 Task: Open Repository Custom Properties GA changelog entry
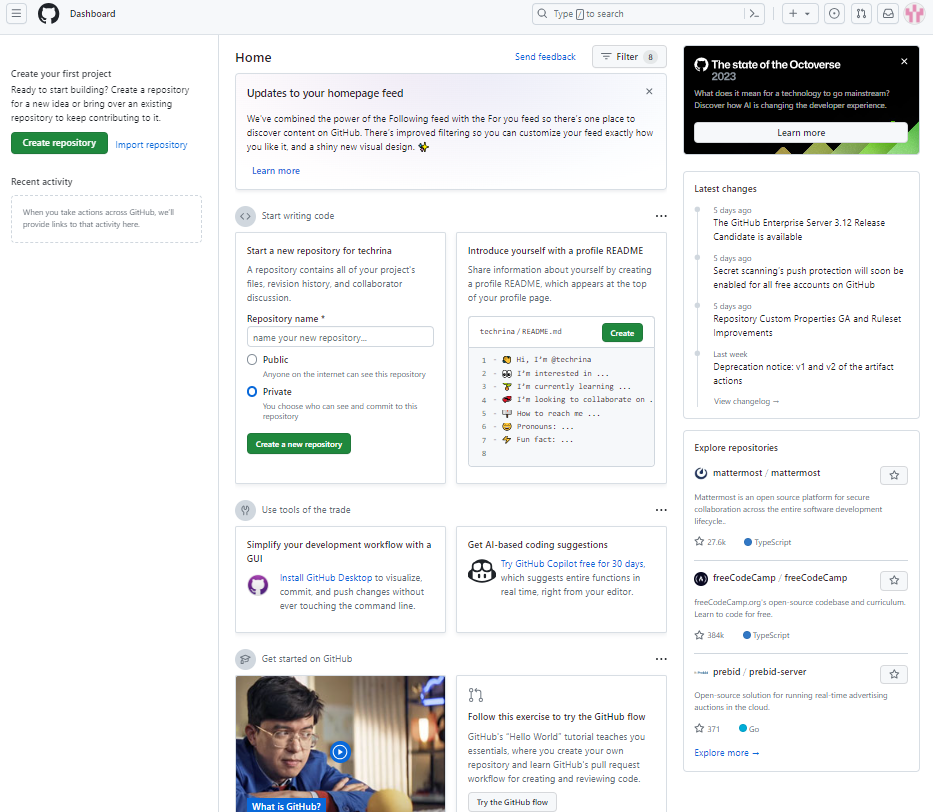[807, 325]
